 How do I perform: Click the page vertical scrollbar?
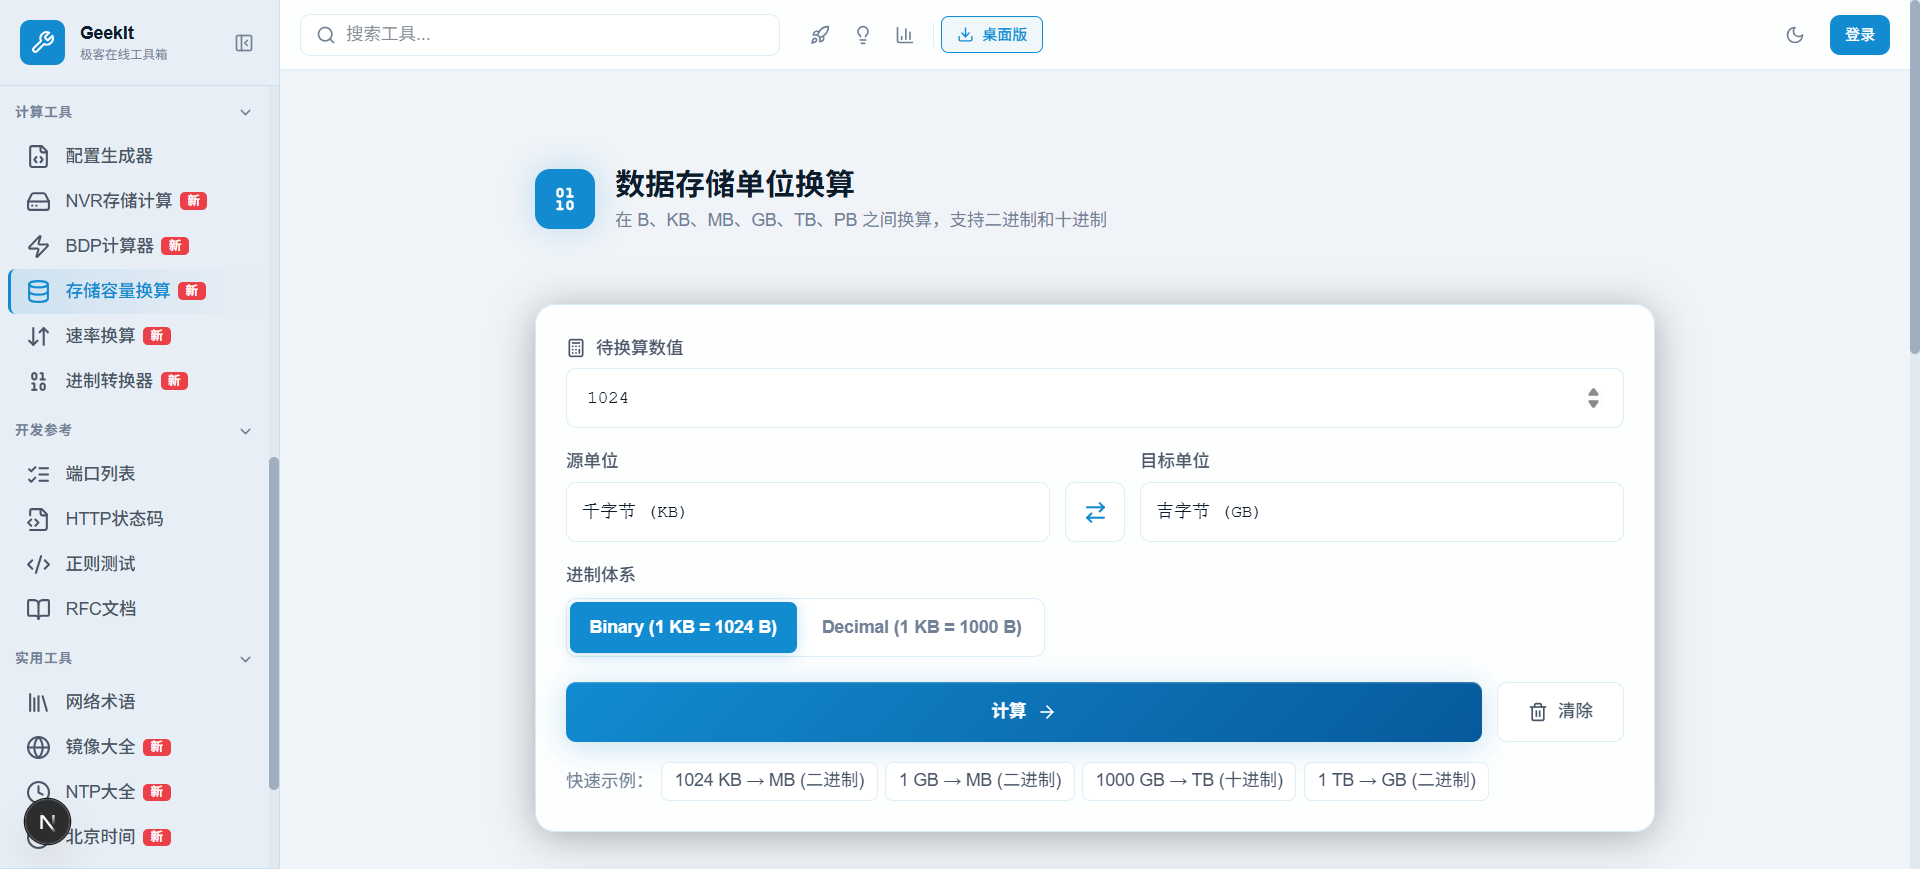point(1914,177)
